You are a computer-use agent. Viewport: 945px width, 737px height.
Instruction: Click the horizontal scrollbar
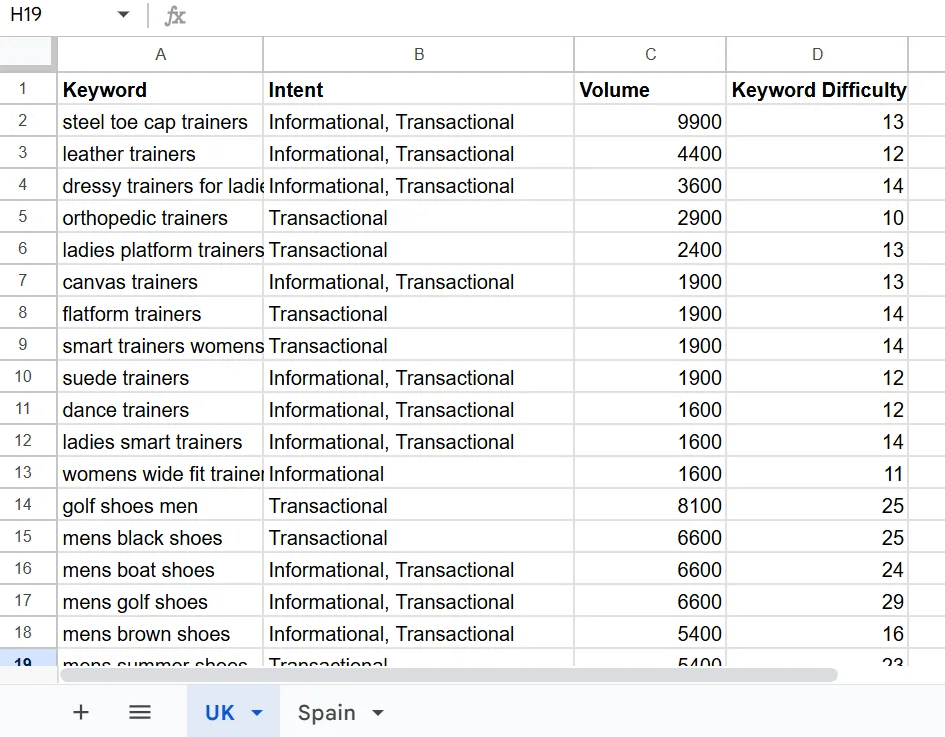coord(448,675)
